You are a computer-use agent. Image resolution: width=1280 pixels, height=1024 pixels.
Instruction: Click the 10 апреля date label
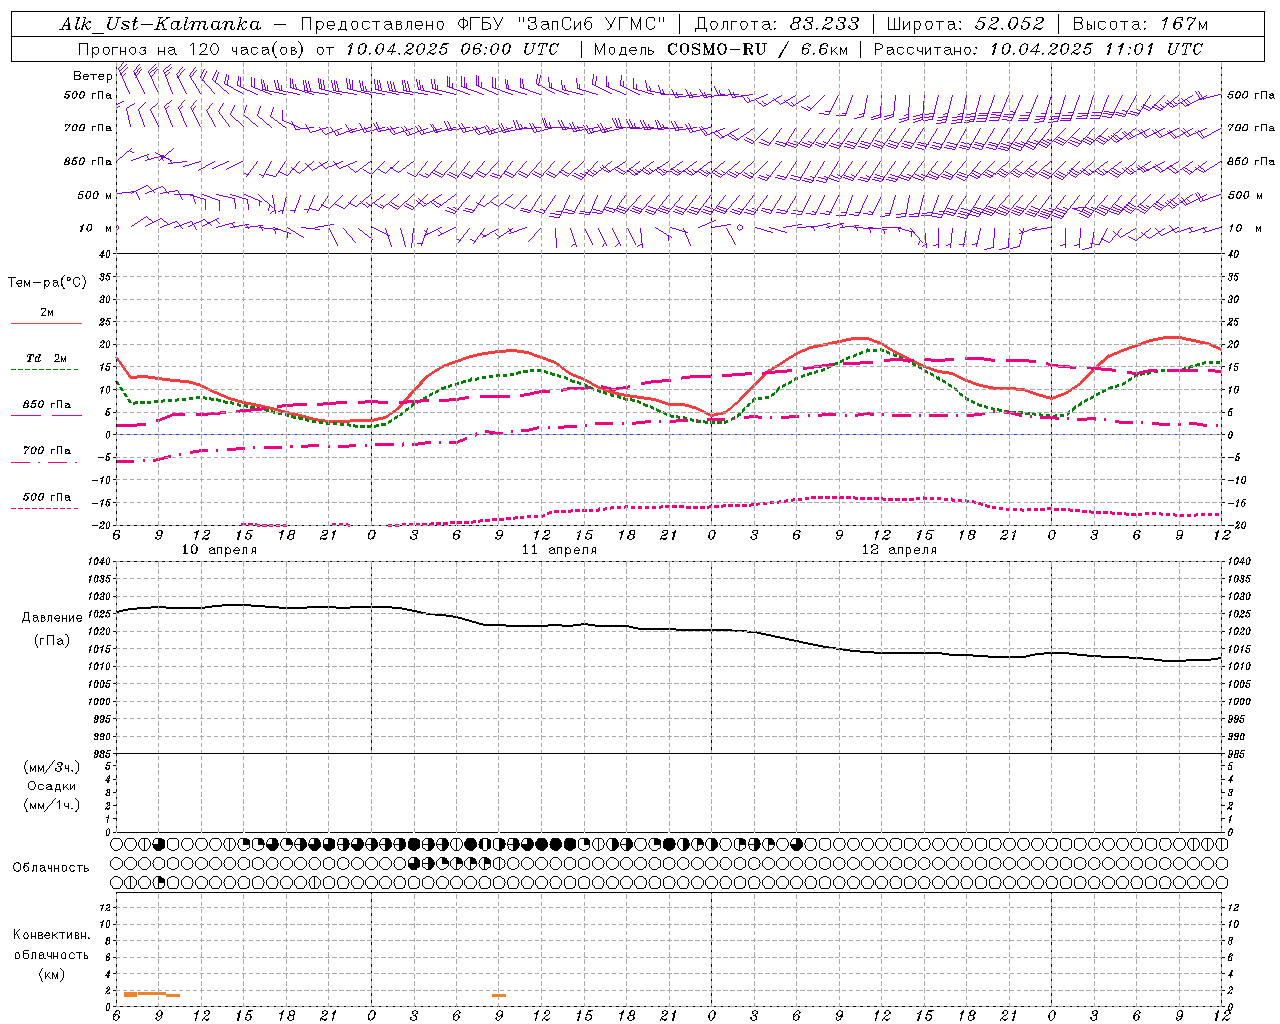point(219,550)
